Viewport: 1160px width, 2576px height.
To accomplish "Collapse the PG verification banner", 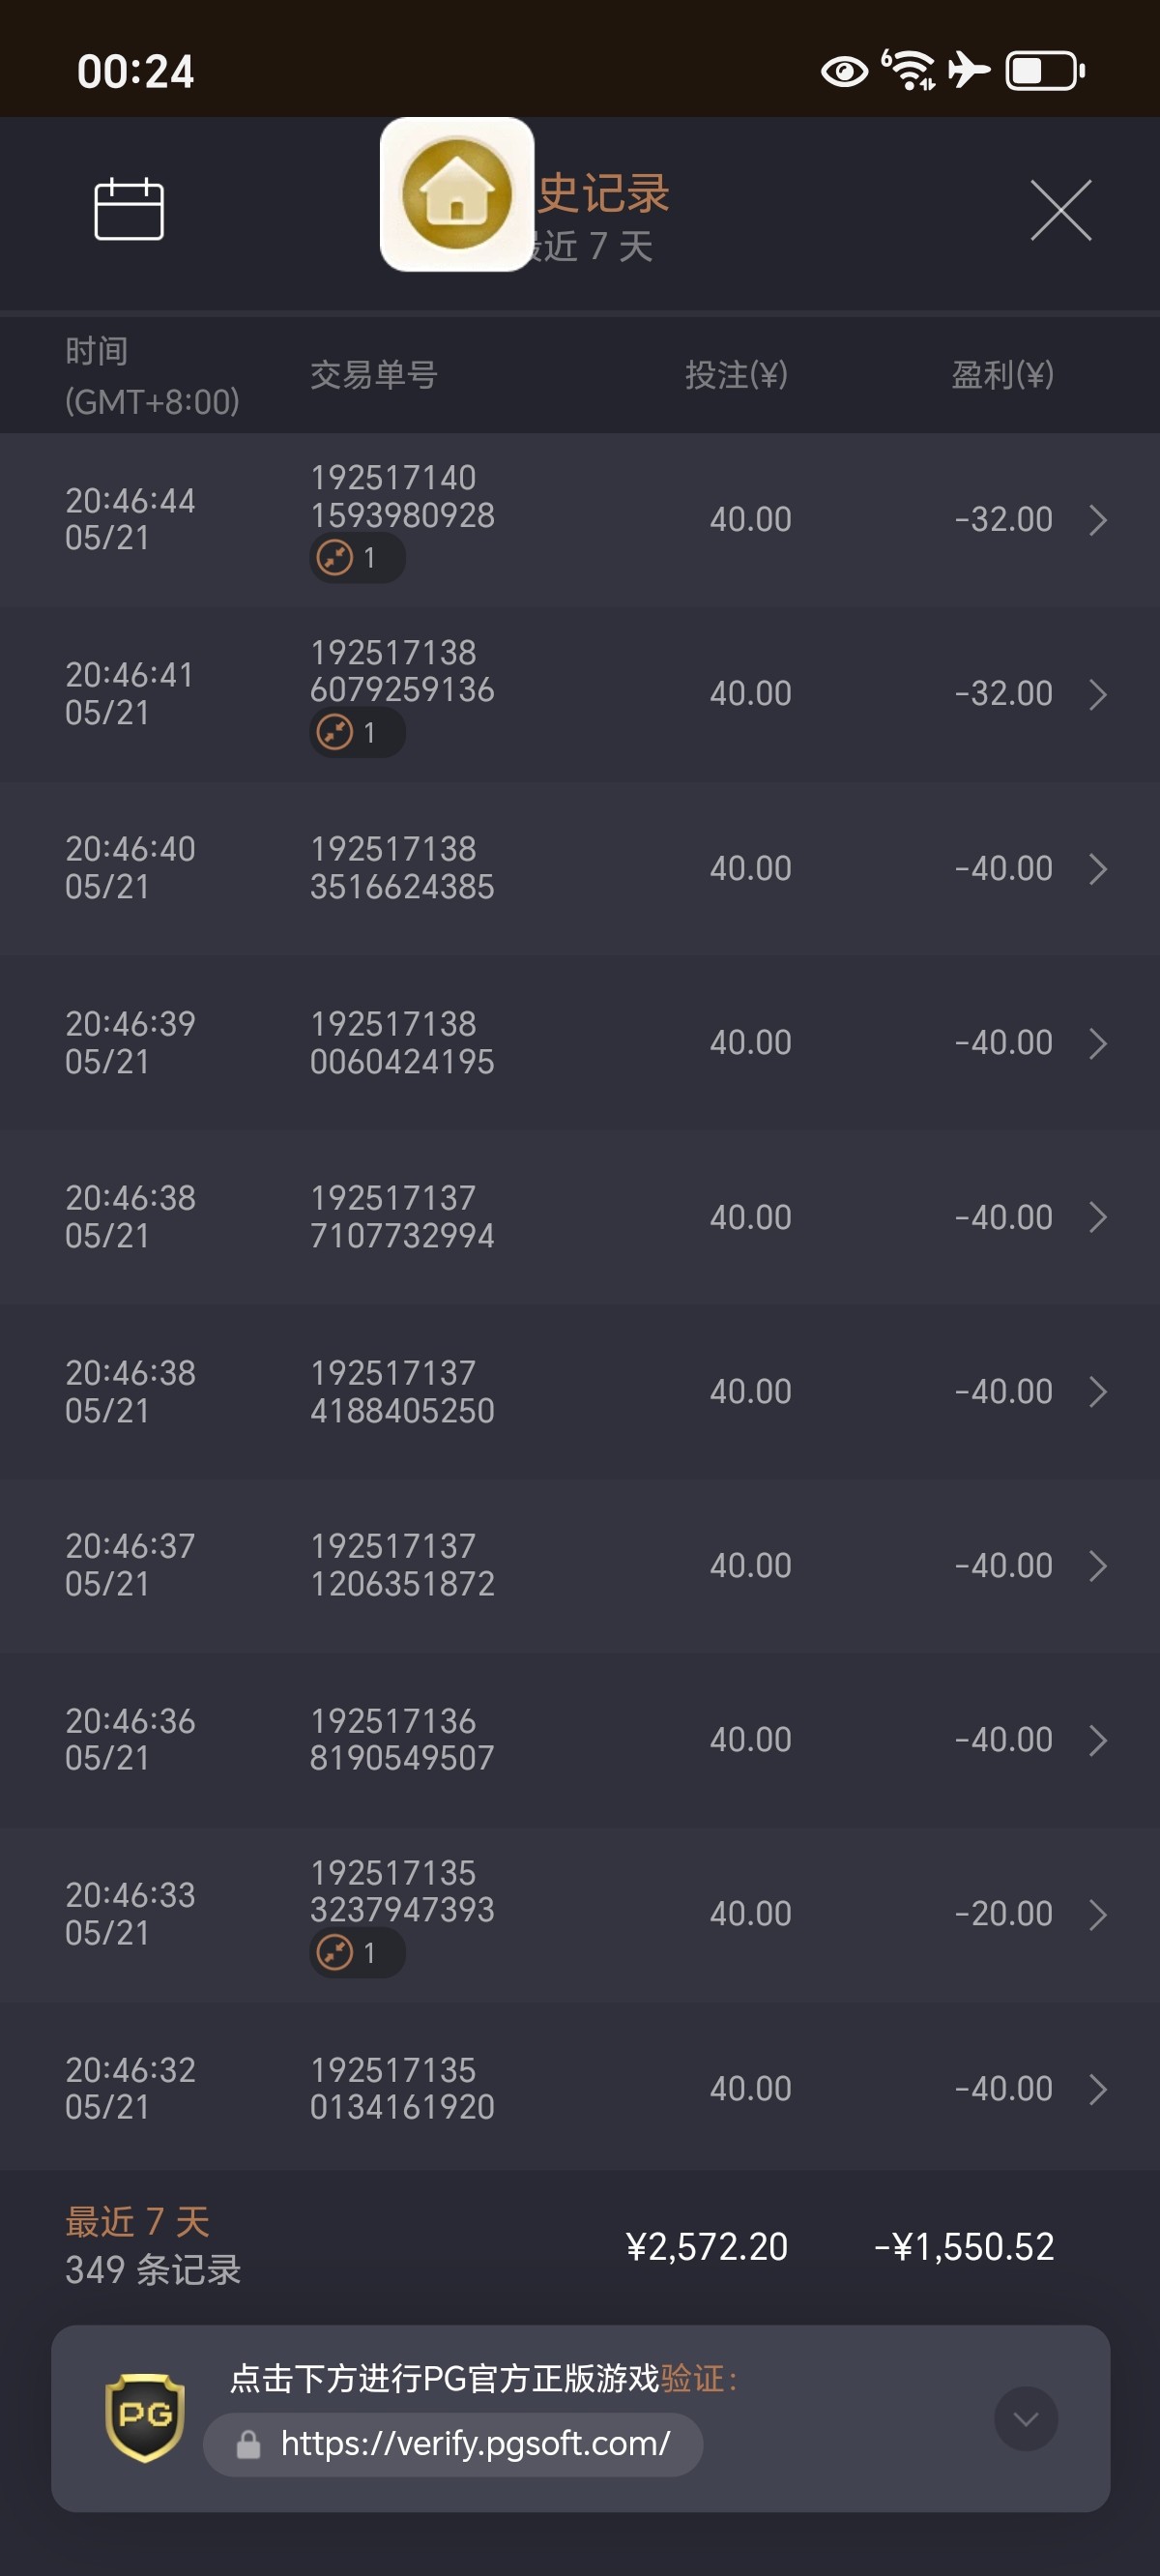I will pos(1025,2418).
